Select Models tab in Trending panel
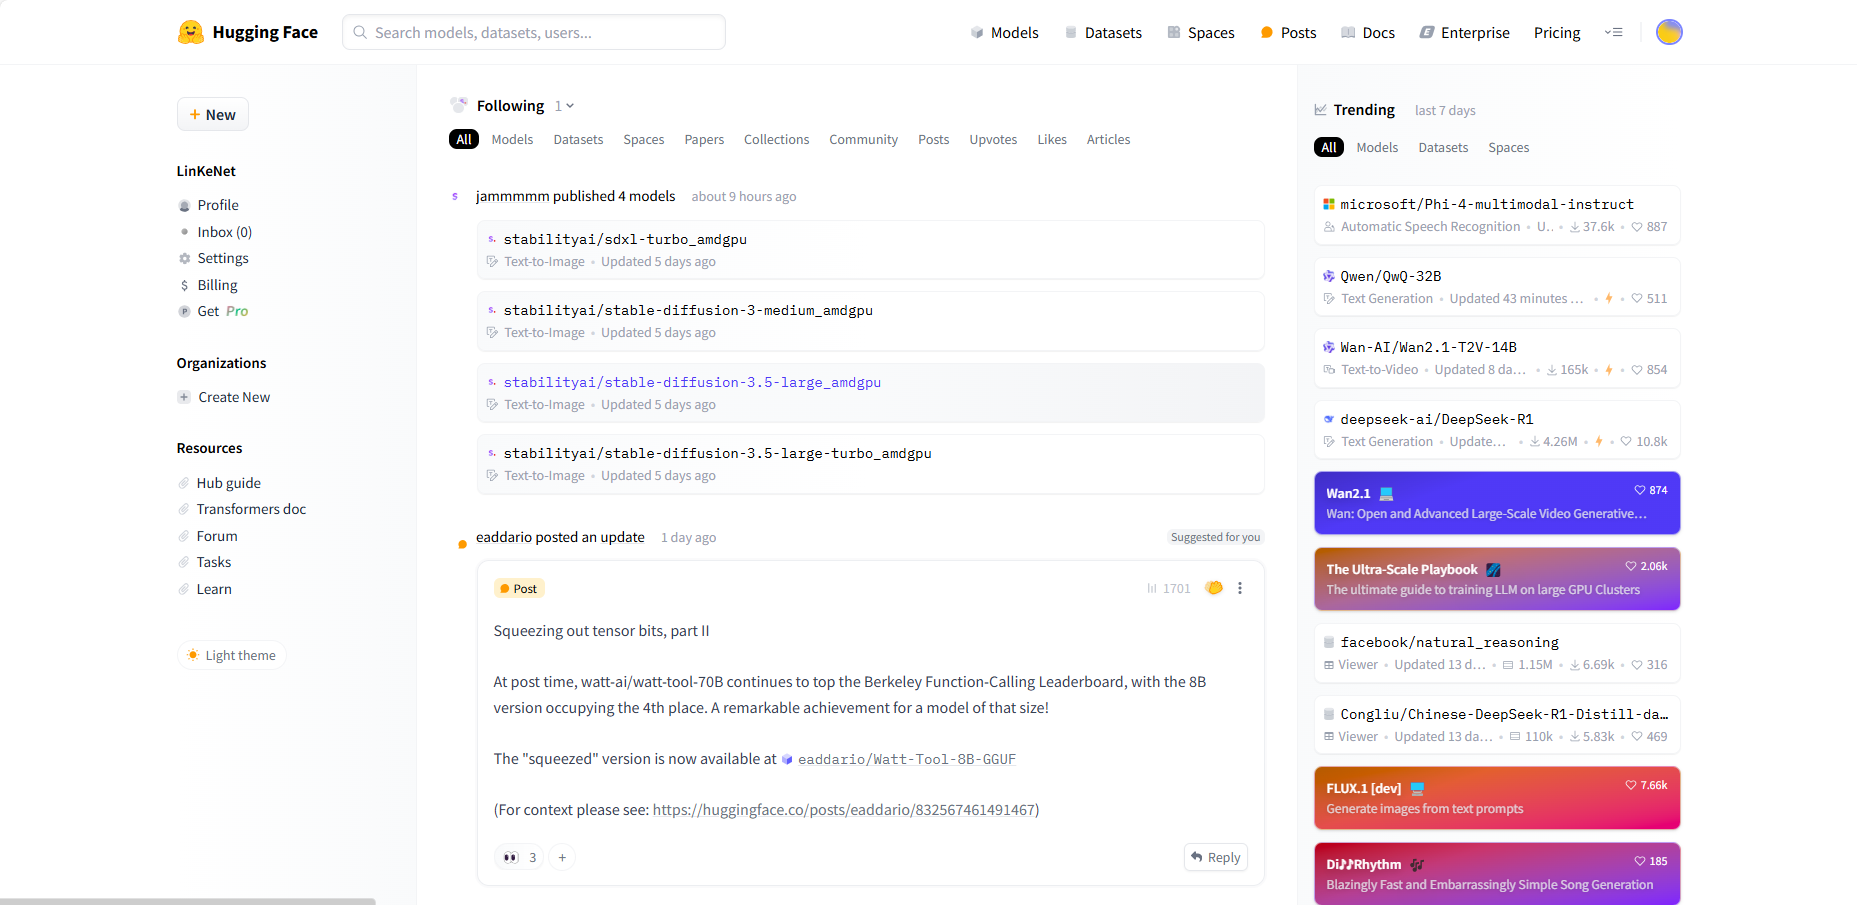The height and width of the screenshot is (905, 1857). click(x=1377, y=147)
